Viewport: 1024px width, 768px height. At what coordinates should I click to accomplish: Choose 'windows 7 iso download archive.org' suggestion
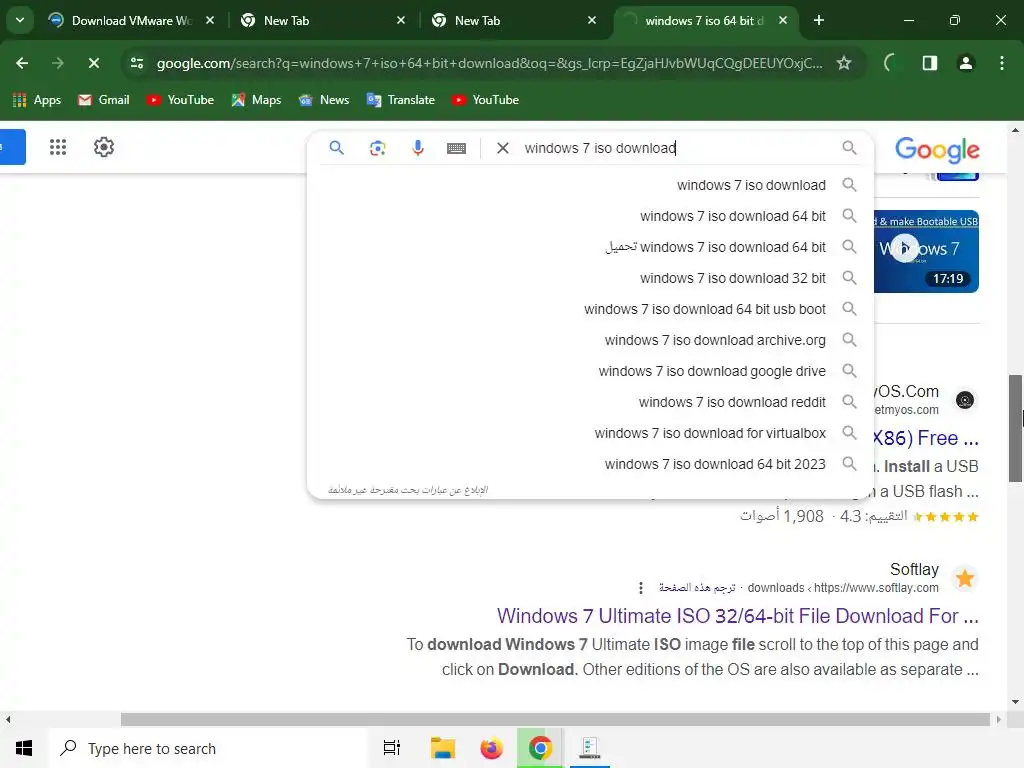[590, 340]
